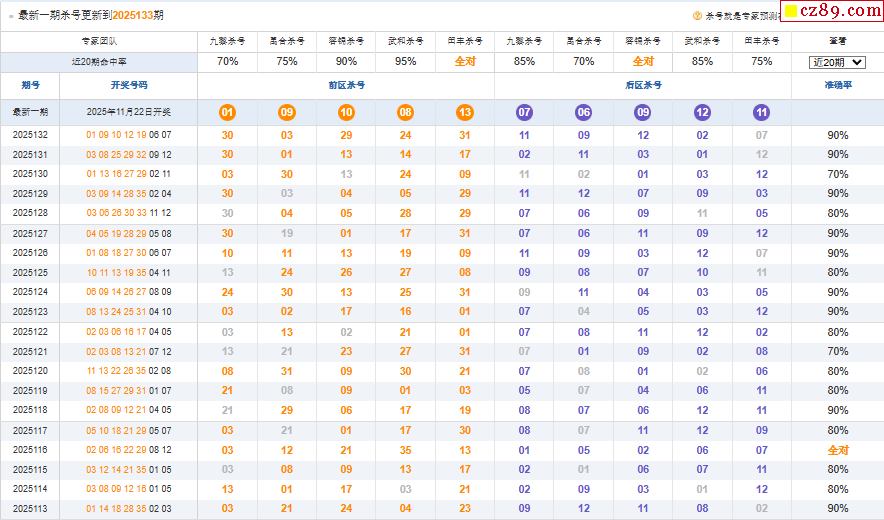Select the 前区杀号 section header
The image size is (884, 520).
pos(345,86)
